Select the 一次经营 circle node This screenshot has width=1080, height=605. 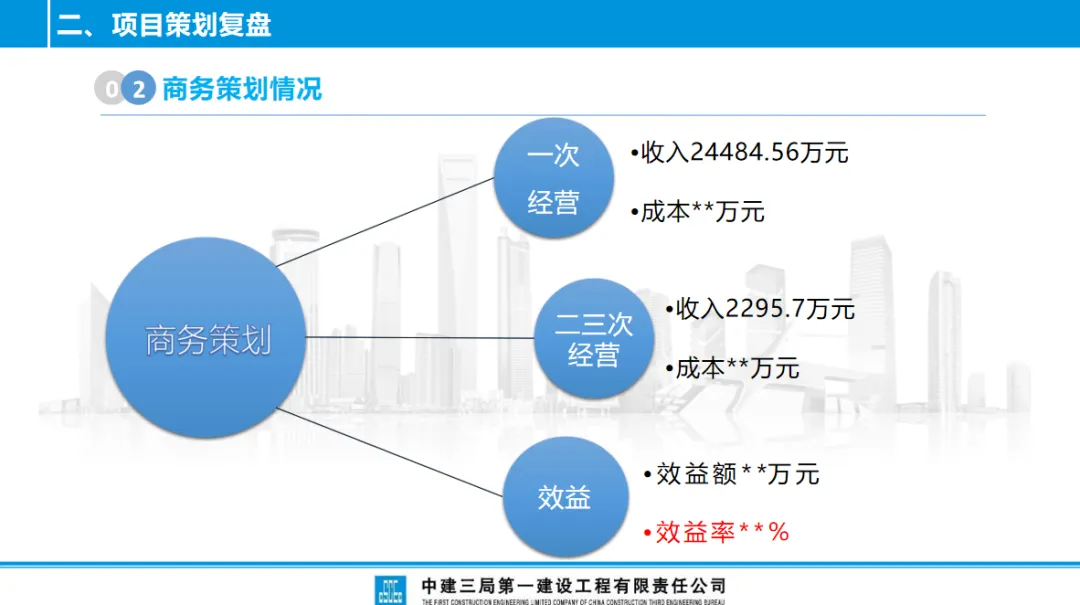click(x=554, y=178)
